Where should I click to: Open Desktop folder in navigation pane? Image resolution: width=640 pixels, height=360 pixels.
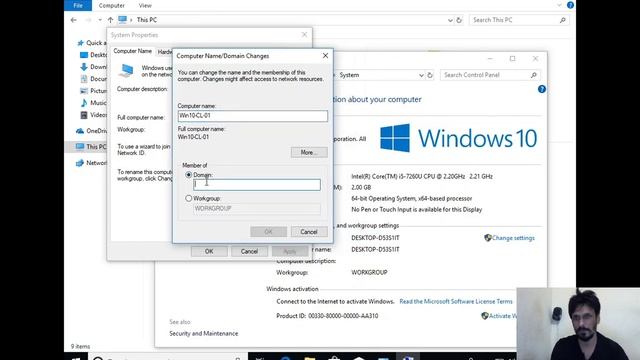coord(93,55)
